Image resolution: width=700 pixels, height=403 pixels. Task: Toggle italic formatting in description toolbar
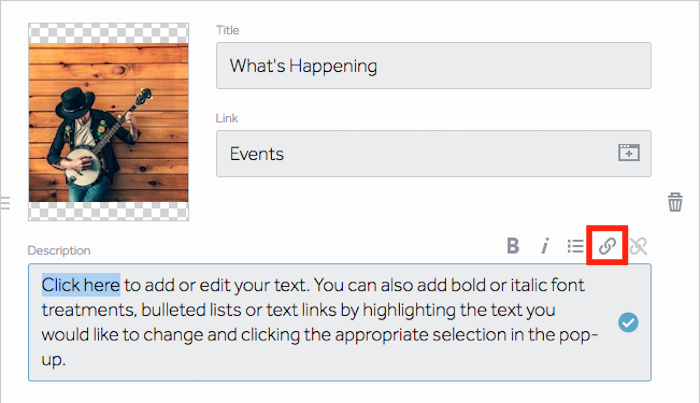coord(545,246)
